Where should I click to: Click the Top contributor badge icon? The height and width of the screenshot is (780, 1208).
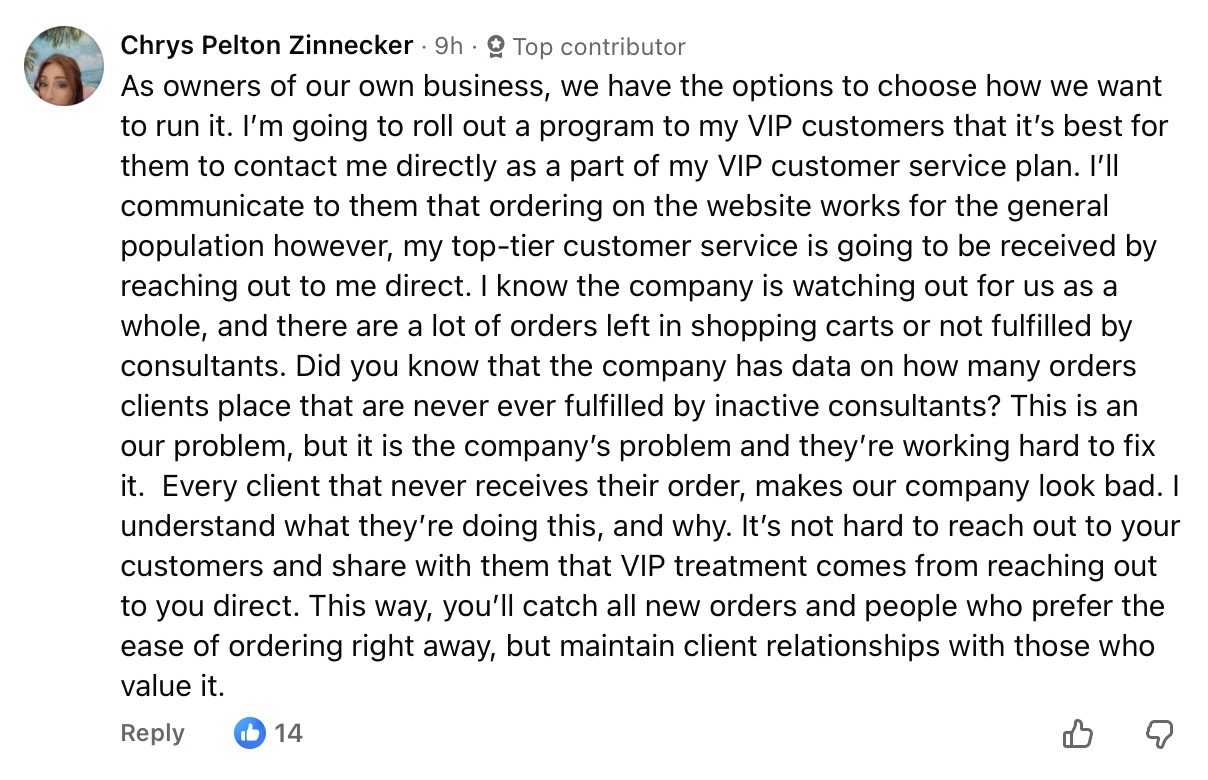point(495,46)
